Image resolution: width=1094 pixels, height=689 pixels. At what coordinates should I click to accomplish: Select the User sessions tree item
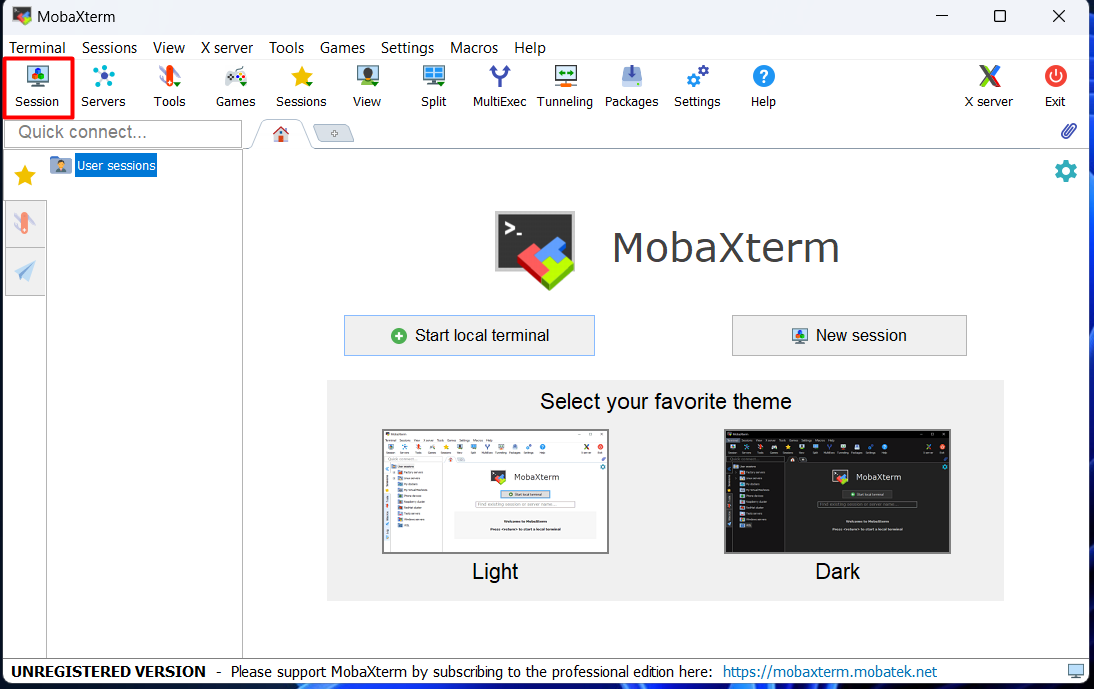click(116, 165)
